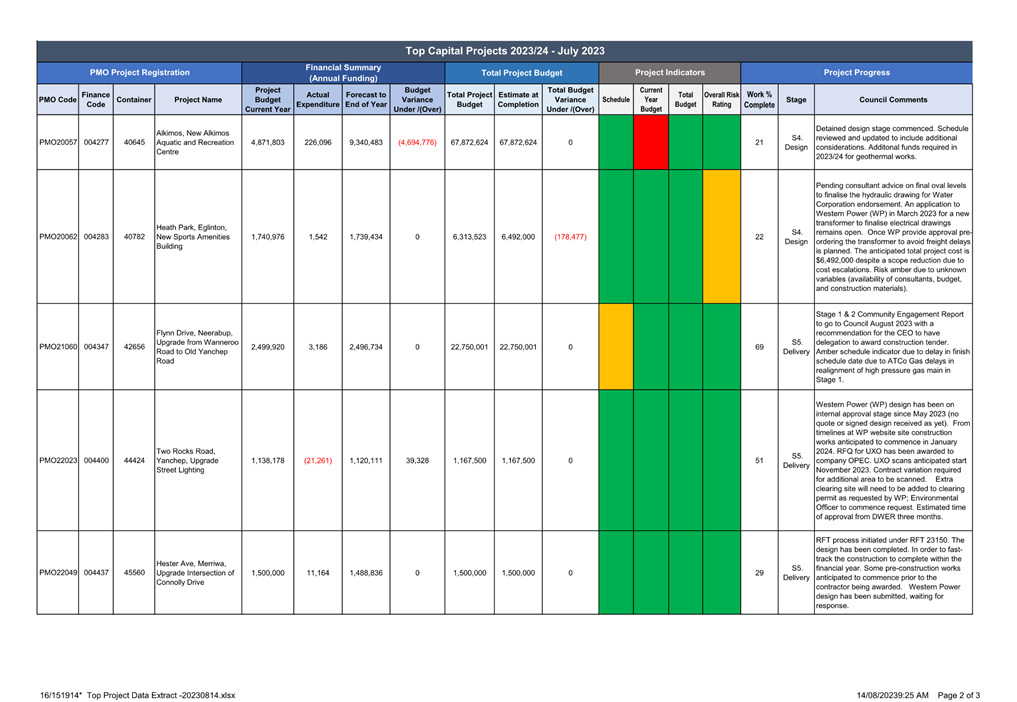
Task: Click project name 'Flynn Drive, Neerabup' upgrade
Action: (x=197, y=347)
